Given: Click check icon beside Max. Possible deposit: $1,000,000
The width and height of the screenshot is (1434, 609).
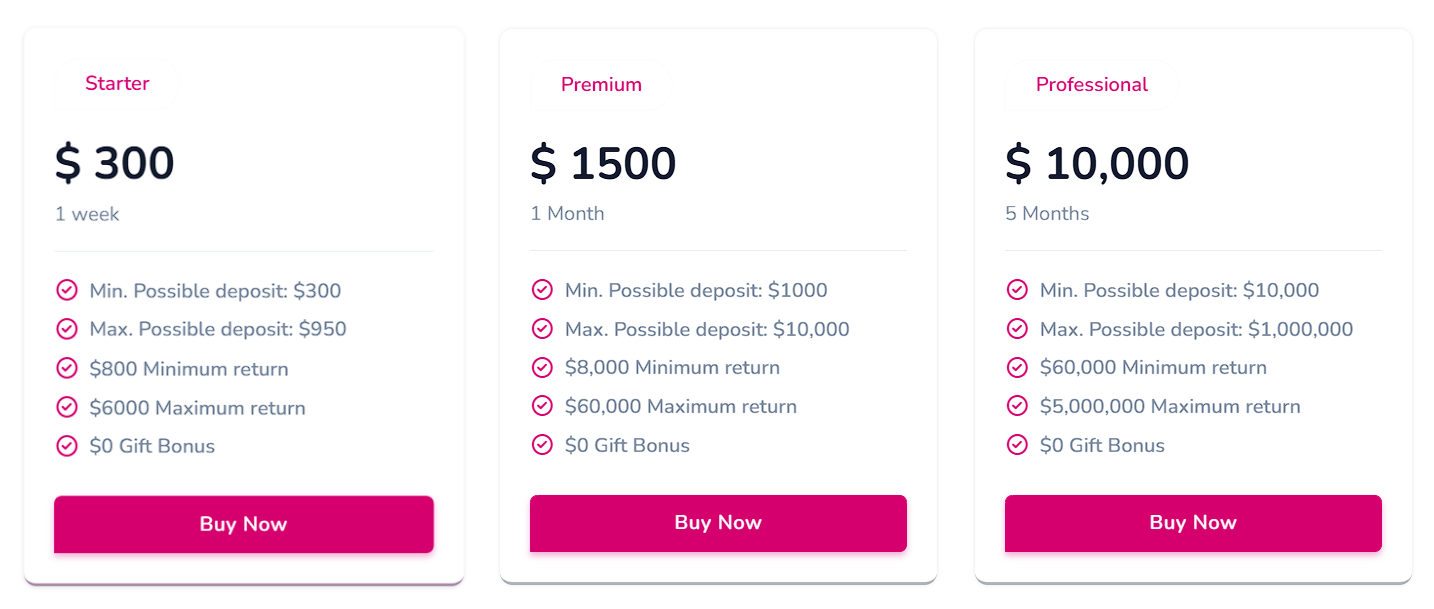Looking at the screenshot, I should (x=1017, y=328).
